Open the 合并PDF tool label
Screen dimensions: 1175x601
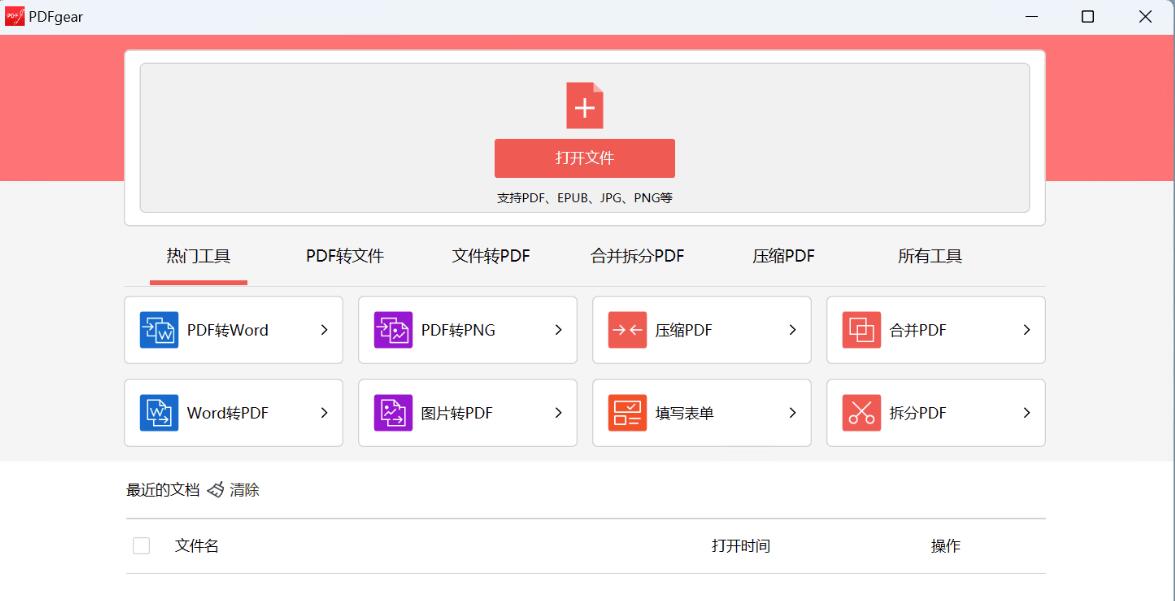pos(918,330)
